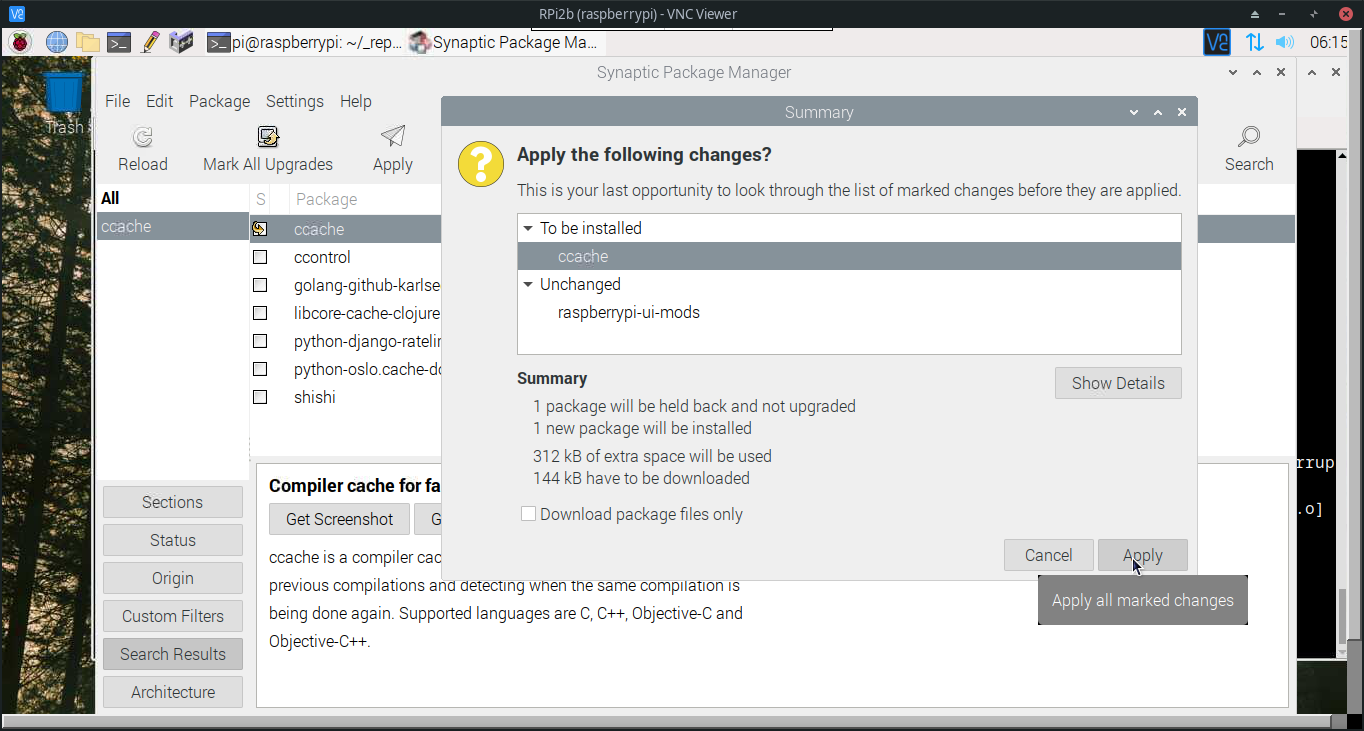The height and width of the screenshot is (731, 1364).
Task: Click the S status column header
Action: (261, 199)
